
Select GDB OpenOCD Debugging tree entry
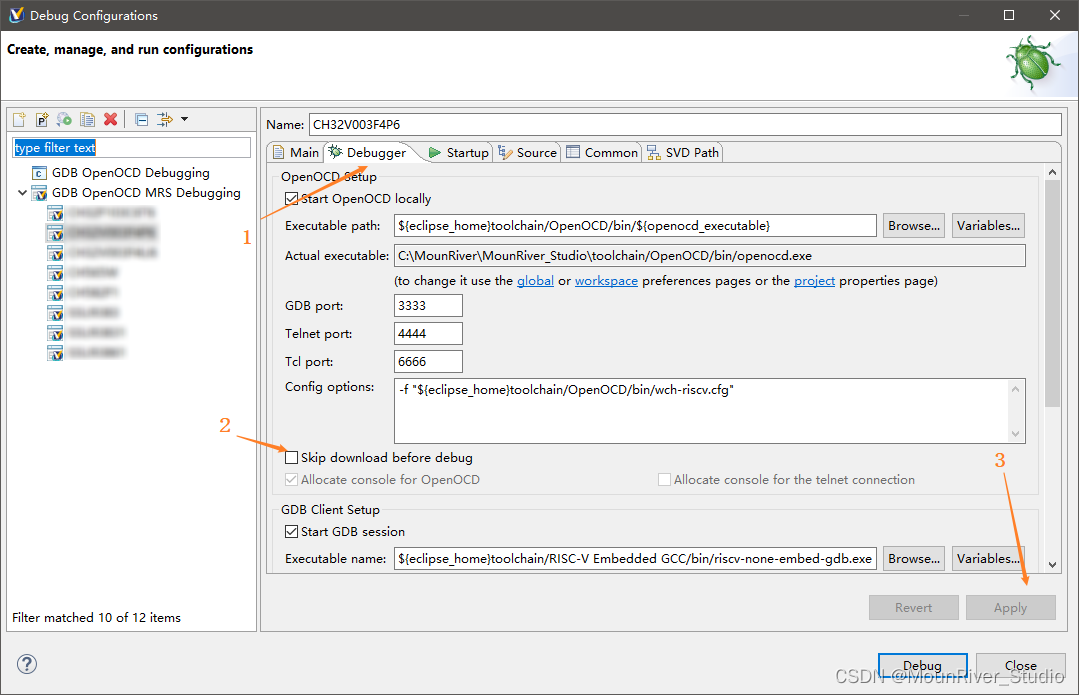pyautogui.click(x=131, y=173)
